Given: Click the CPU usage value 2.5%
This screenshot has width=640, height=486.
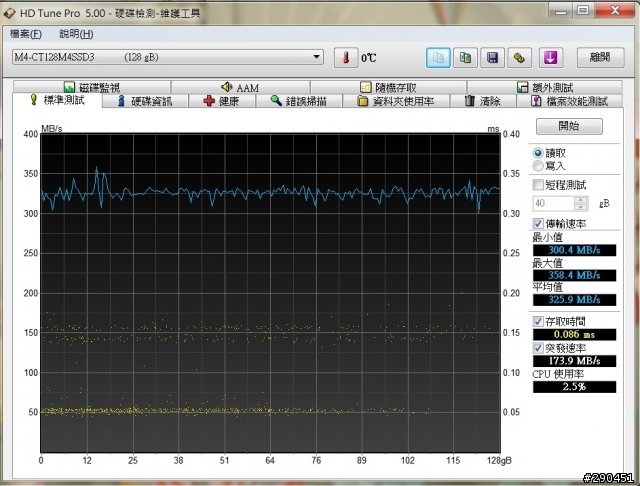Looking at the screenshot, I should tap(574, 387).
